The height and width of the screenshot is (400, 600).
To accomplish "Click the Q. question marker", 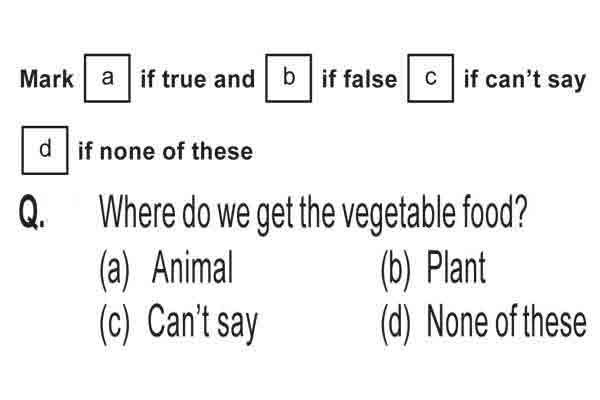I will [32, 212].
